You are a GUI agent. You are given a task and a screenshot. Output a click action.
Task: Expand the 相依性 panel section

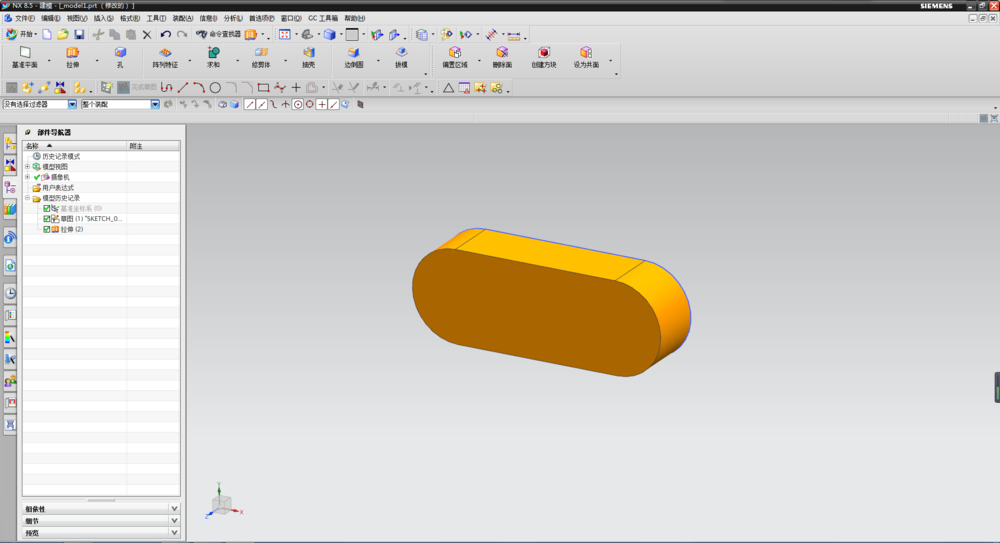coord(174,509)
